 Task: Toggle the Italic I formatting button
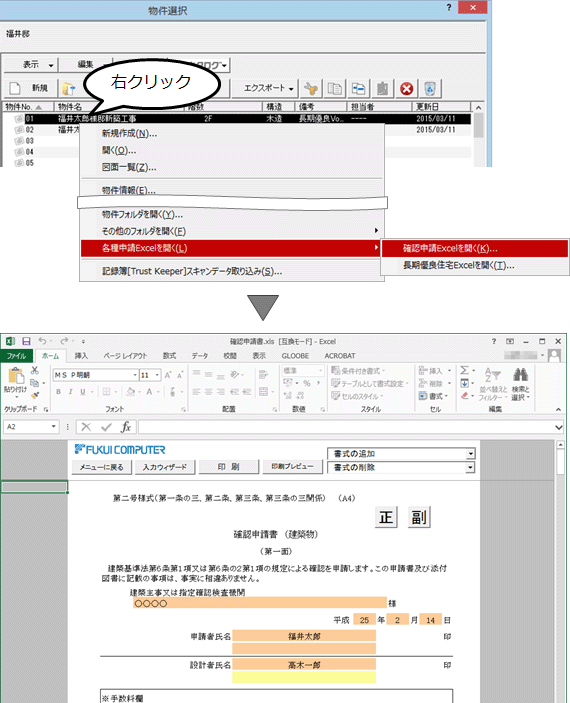(70, 392)
